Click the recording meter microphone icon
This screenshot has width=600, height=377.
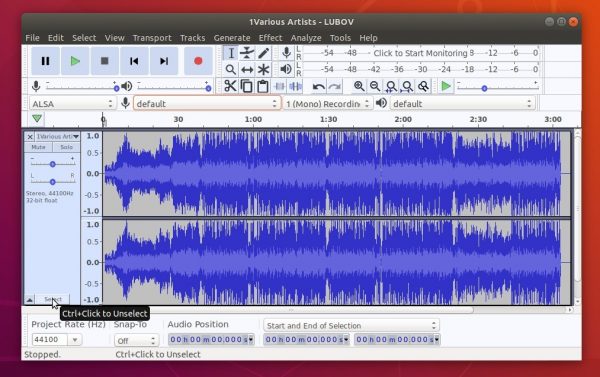pos(286,53)
